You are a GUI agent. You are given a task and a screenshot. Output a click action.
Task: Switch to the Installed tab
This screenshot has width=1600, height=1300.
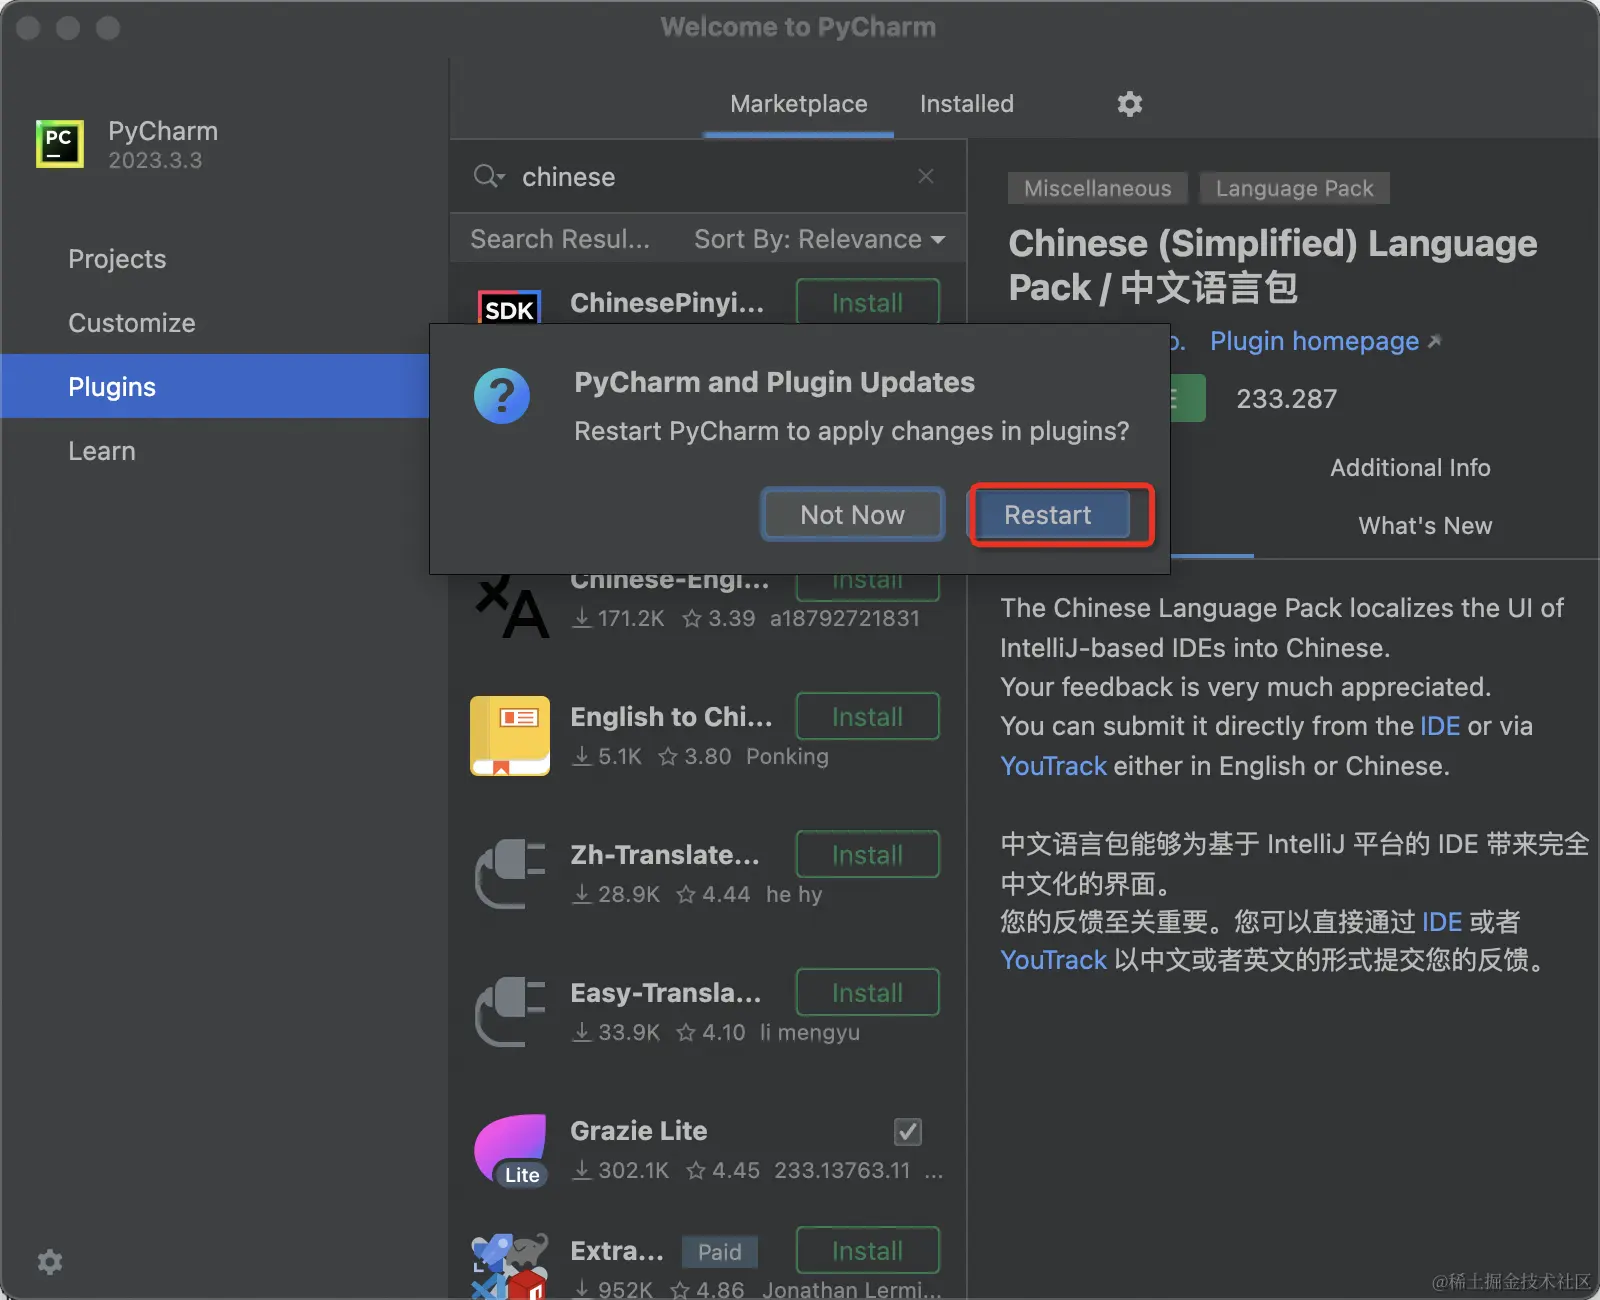tap(967, 104)
